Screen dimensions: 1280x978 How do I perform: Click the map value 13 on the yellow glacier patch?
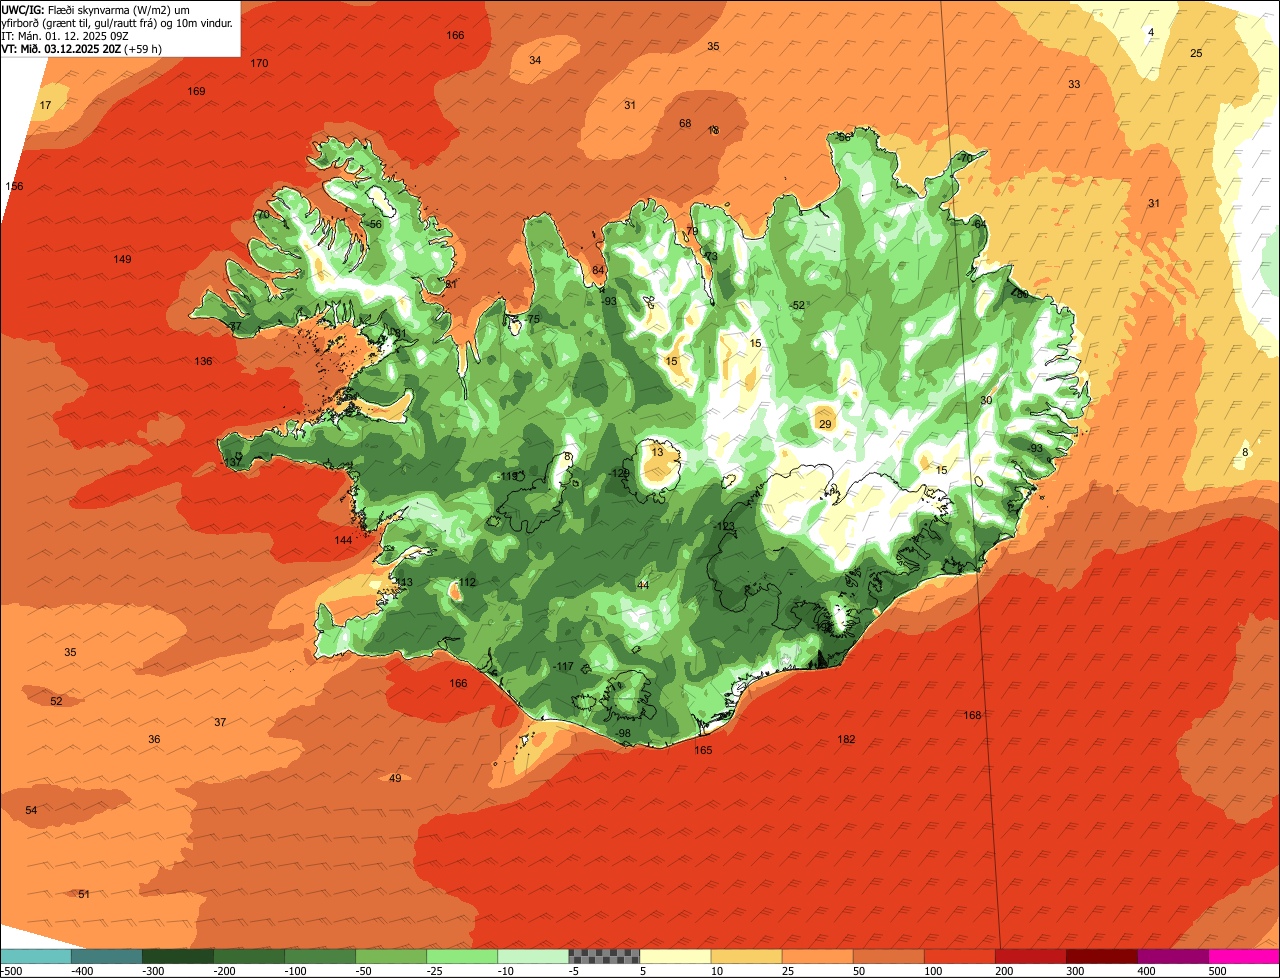coord(657,452)
